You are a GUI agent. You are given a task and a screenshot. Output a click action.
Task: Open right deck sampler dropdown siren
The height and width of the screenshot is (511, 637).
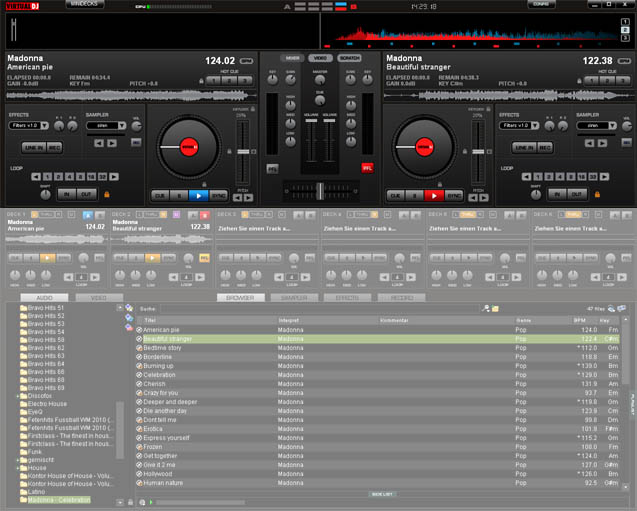tap(597, 126)
